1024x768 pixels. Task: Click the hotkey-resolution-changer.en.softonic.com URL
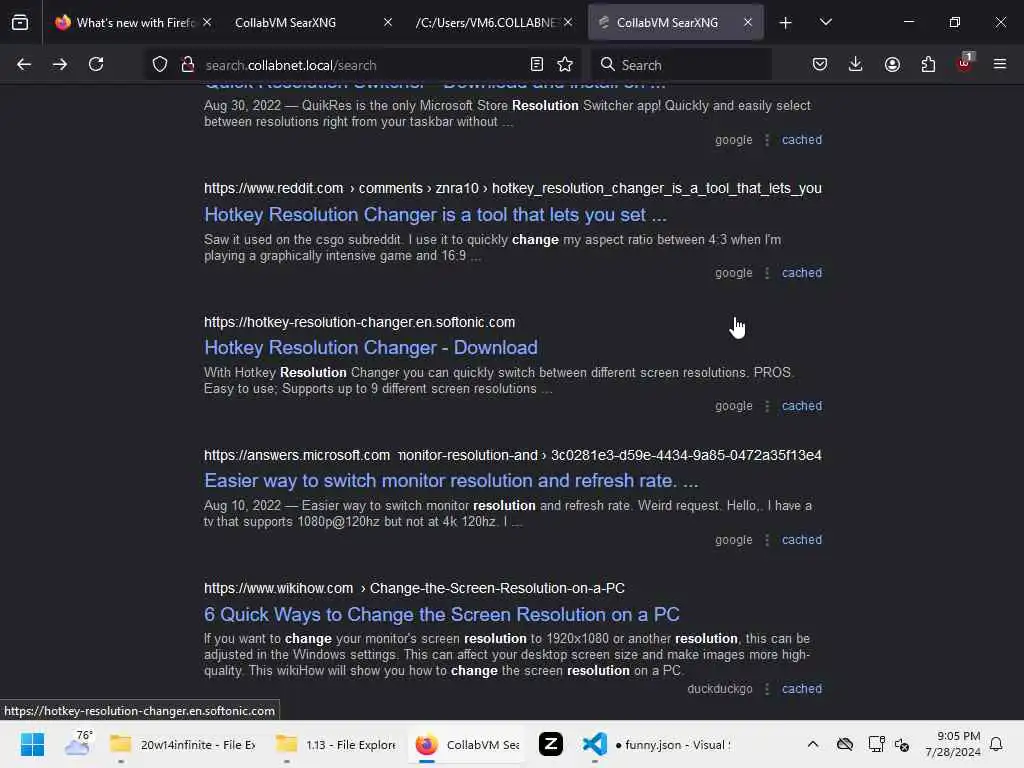point(359,322)
